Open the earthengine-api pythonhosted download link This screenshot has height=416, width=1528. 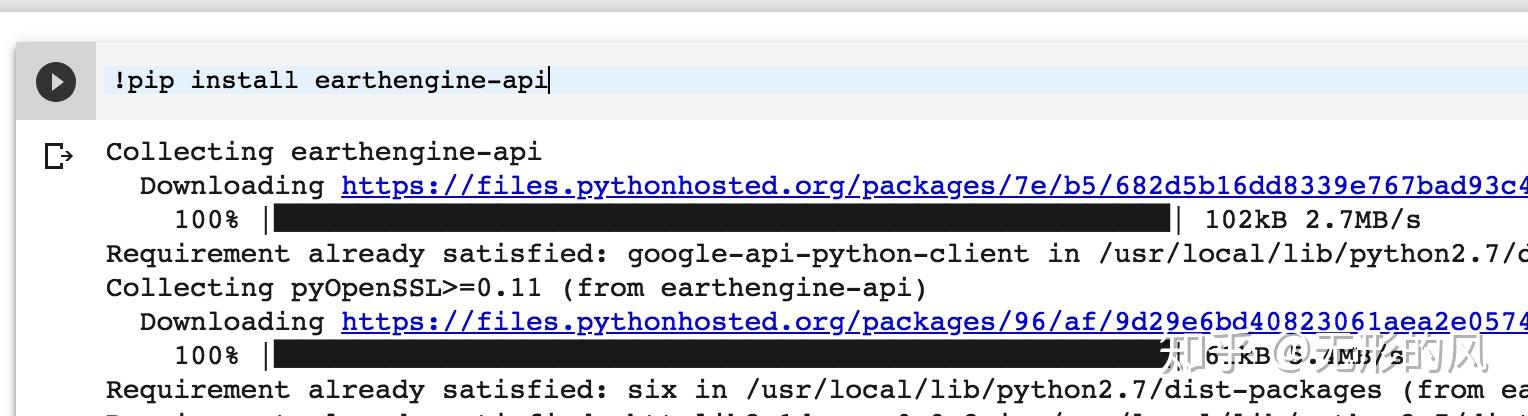point(934,186)
